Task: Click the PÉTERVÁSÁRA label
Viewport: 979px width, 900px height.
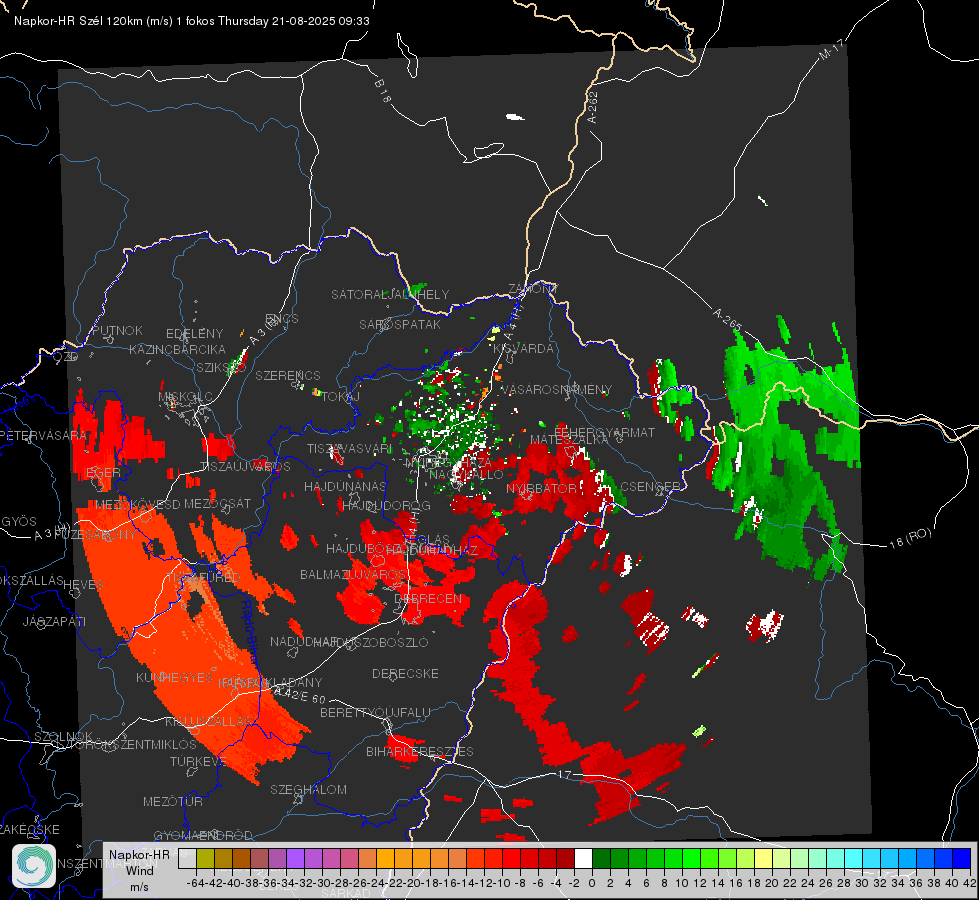Action: (x=43, y=435)
